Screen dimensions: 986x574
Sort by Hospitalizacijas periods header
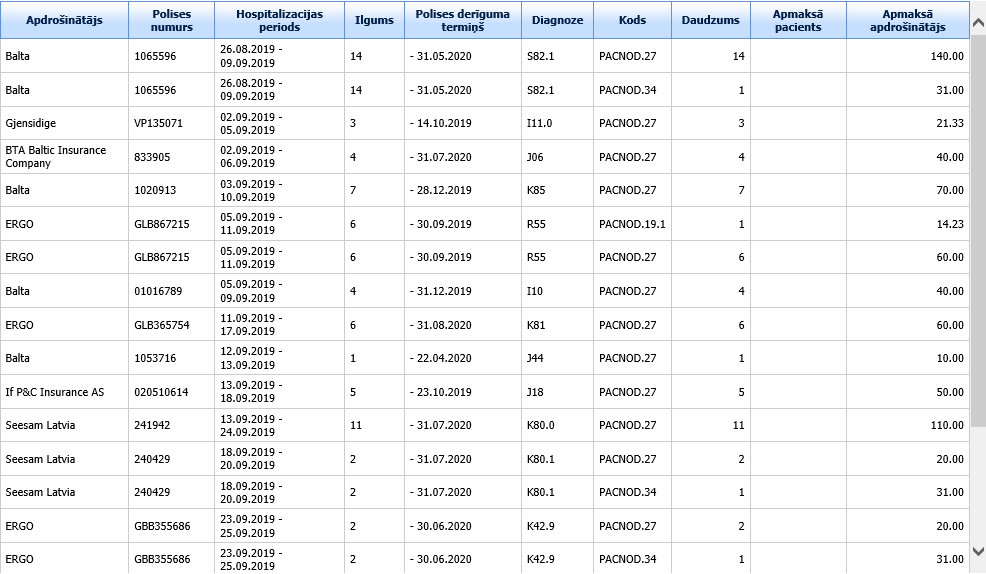click(x=279, y=20)
